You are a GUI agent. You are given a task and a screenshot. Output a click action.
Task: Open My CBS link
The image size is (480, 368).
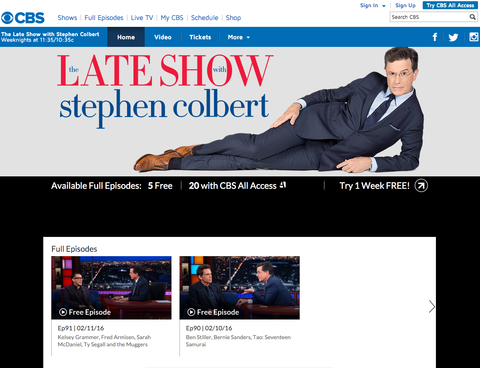tap(172, 18)
